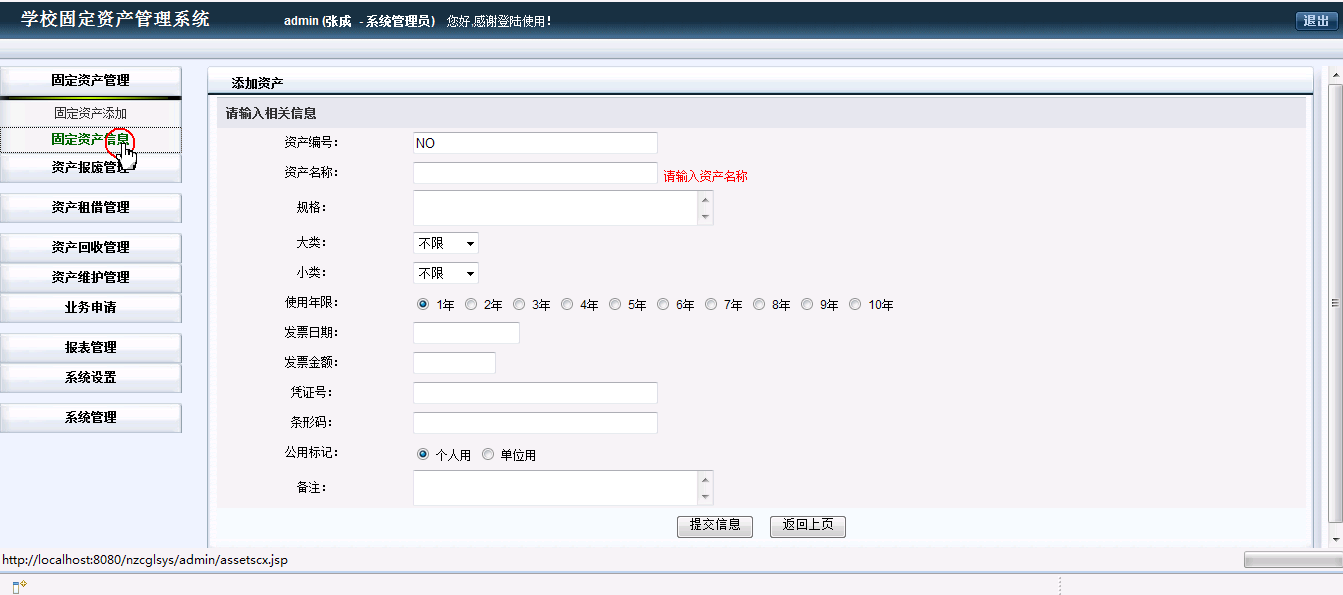The width and height of the screenshot is (1343, 595).
Task: Select 单位用 radio button
Action: point(488,454)
